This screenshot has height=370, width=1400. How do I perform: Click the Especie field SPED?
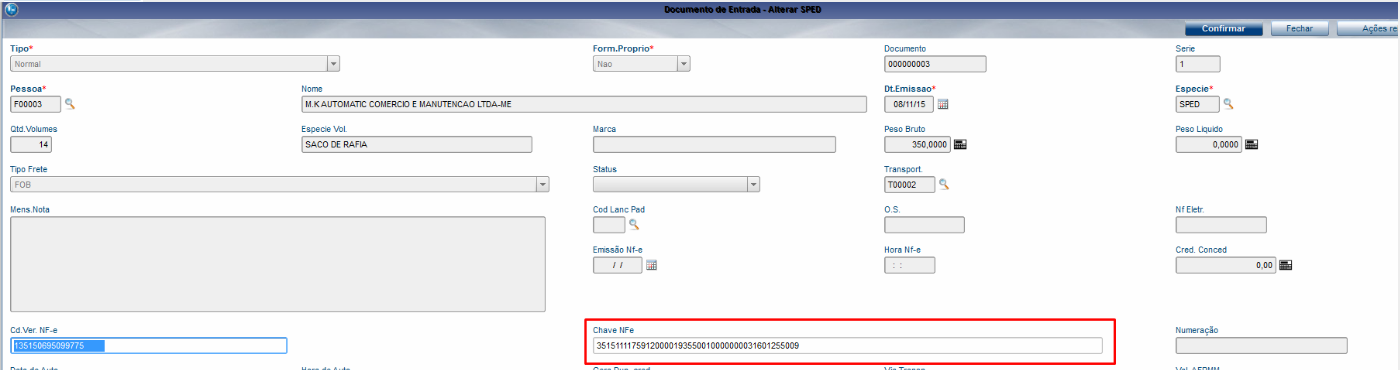pyautogui.click(x=1197, y=104)
